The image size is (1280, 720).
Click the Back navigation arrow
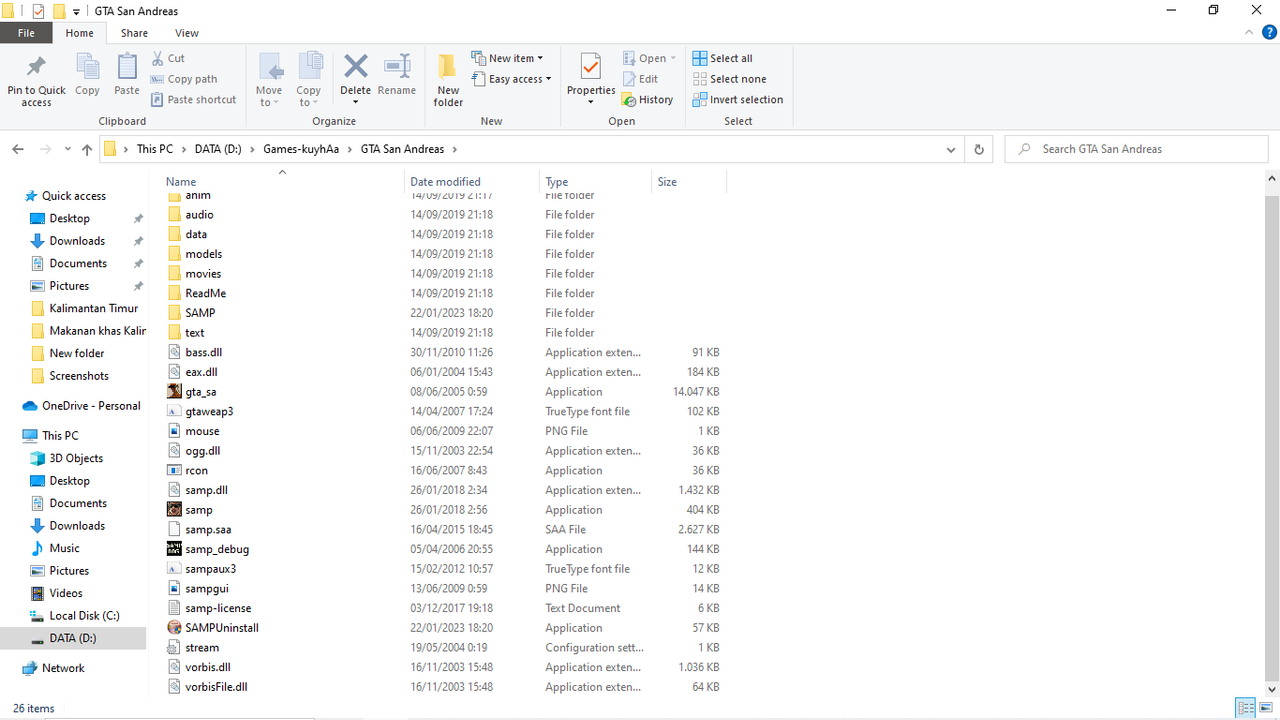point(18,149)
